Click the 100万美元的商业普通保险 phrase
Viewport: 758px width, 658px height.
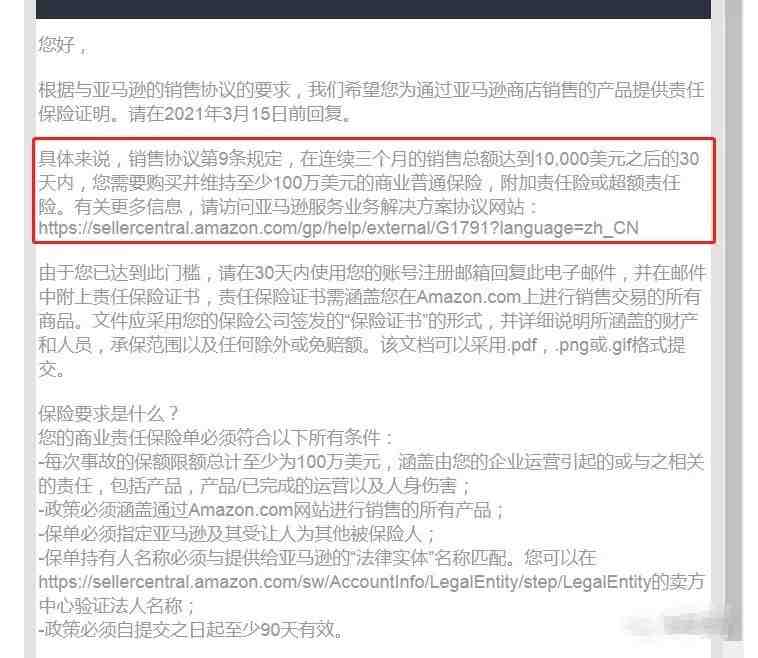click(x=378, y=183)
